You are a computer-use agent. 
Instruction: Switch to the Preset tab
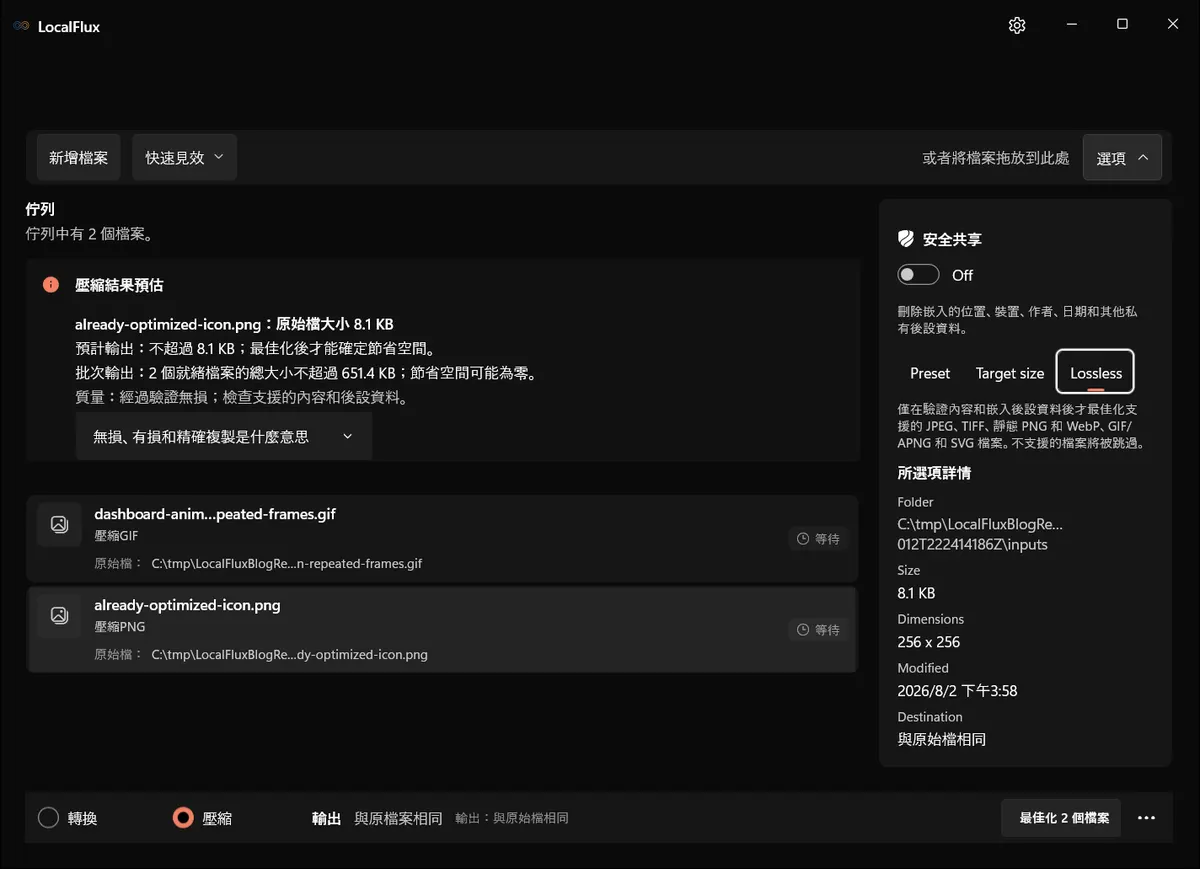pyautogui.click(x=930, y=373)
